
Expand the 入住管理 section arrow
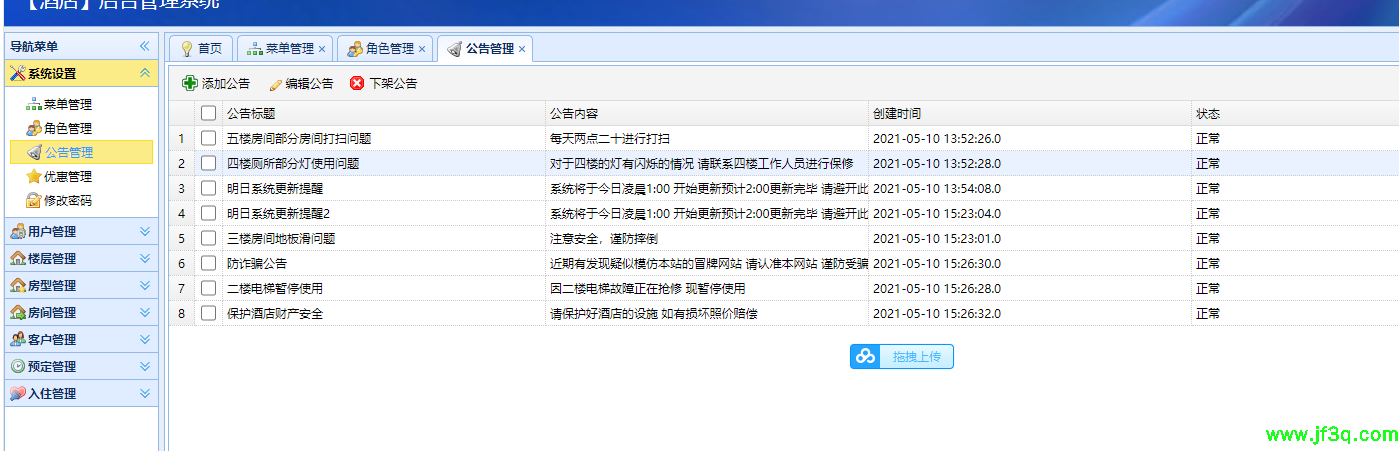click(144, 394)
